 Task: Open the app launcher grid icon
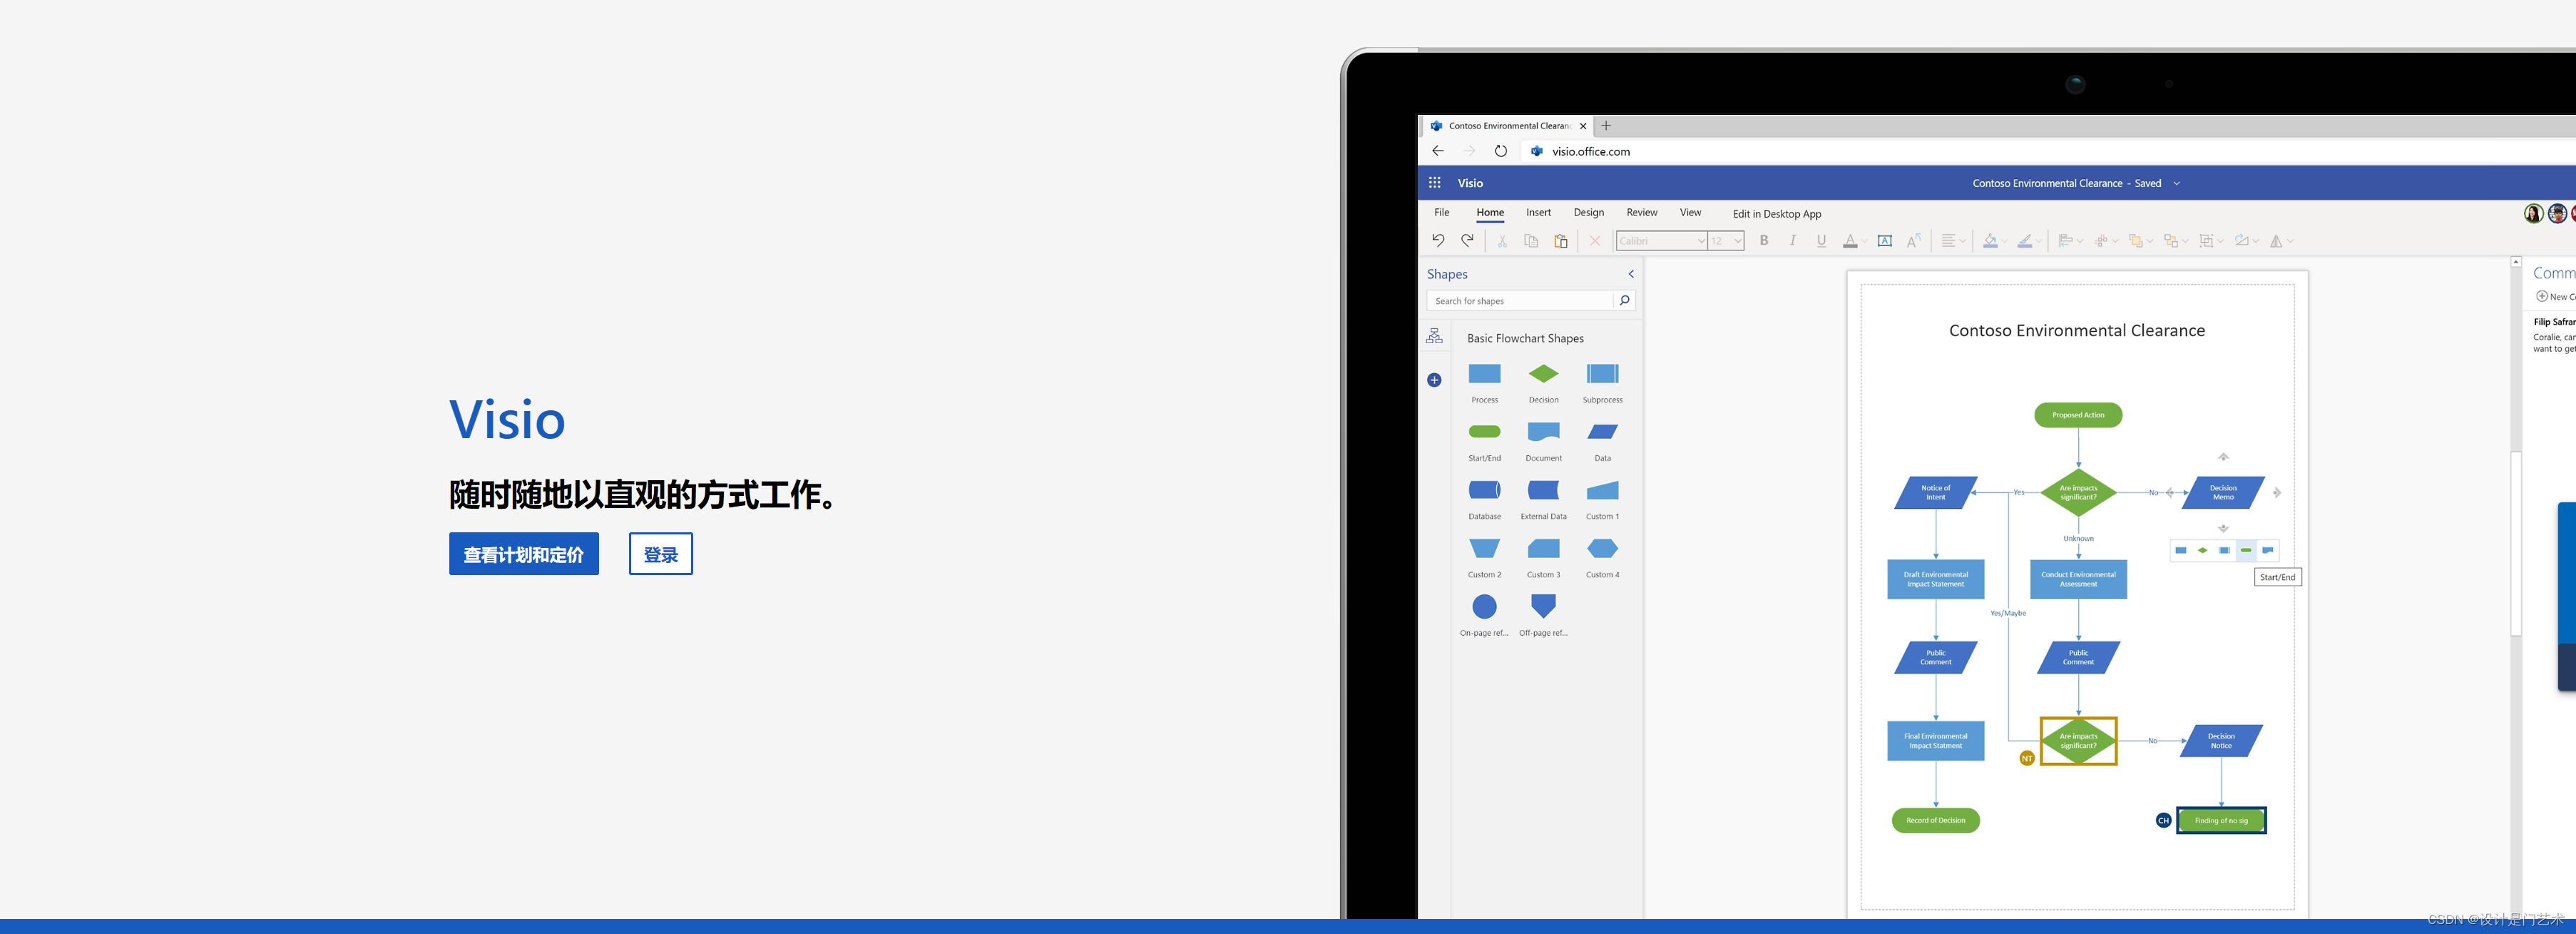click(x=1434, y=183)
